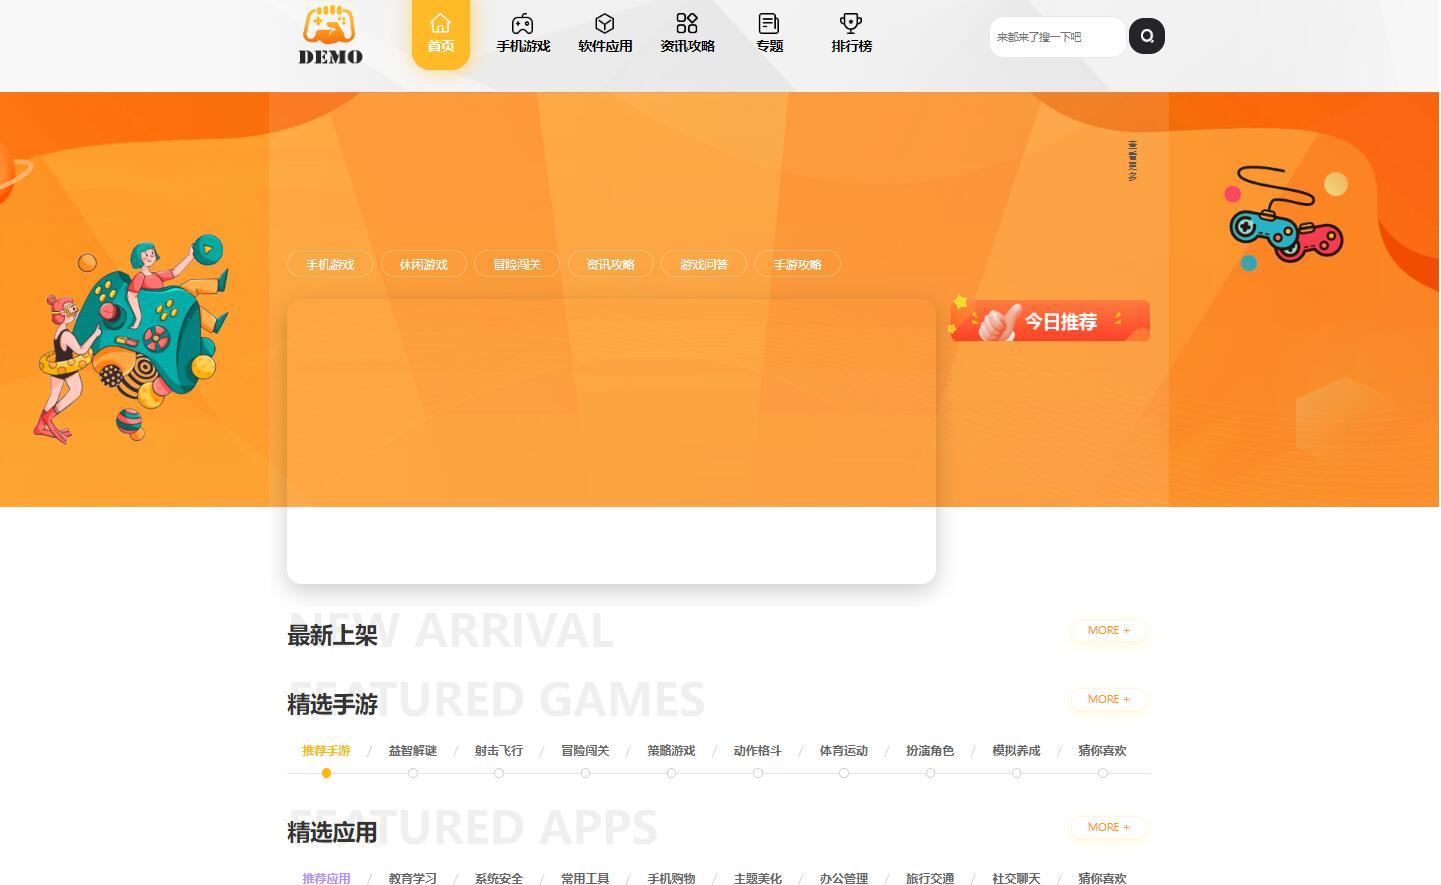This screenshot has height=885, width=1441.
Task: Switch to the 策略游戏 games tab
Action: [x=671, y=751]
